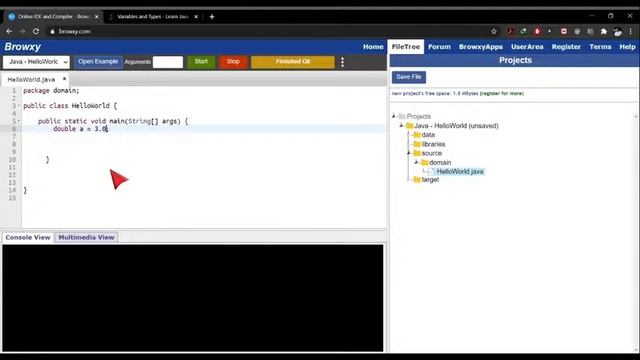The height and width of the screenshot is (360, 640).
Task: Open the Help page
Action: pos(627,47)
